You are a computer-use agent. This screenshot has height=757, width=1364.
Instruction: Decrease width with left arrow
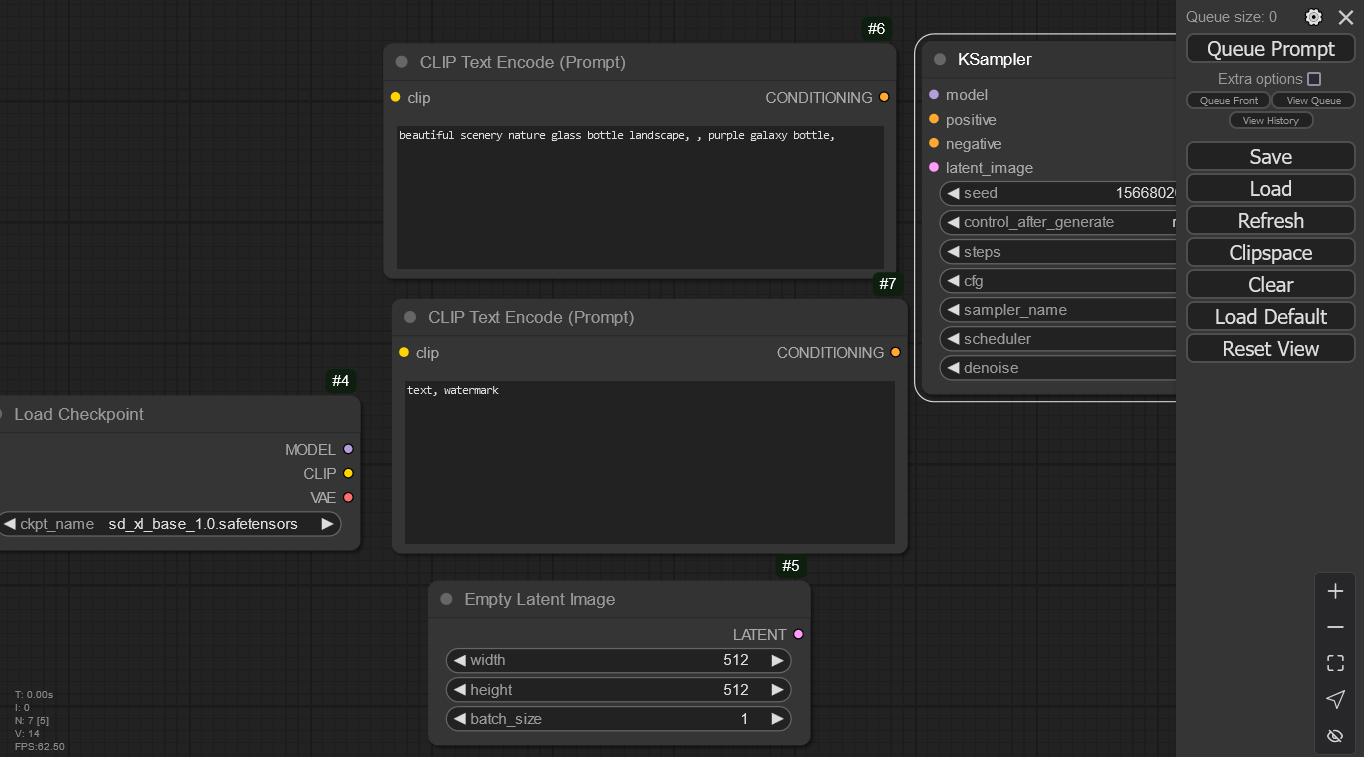click(x=459, y=660)
